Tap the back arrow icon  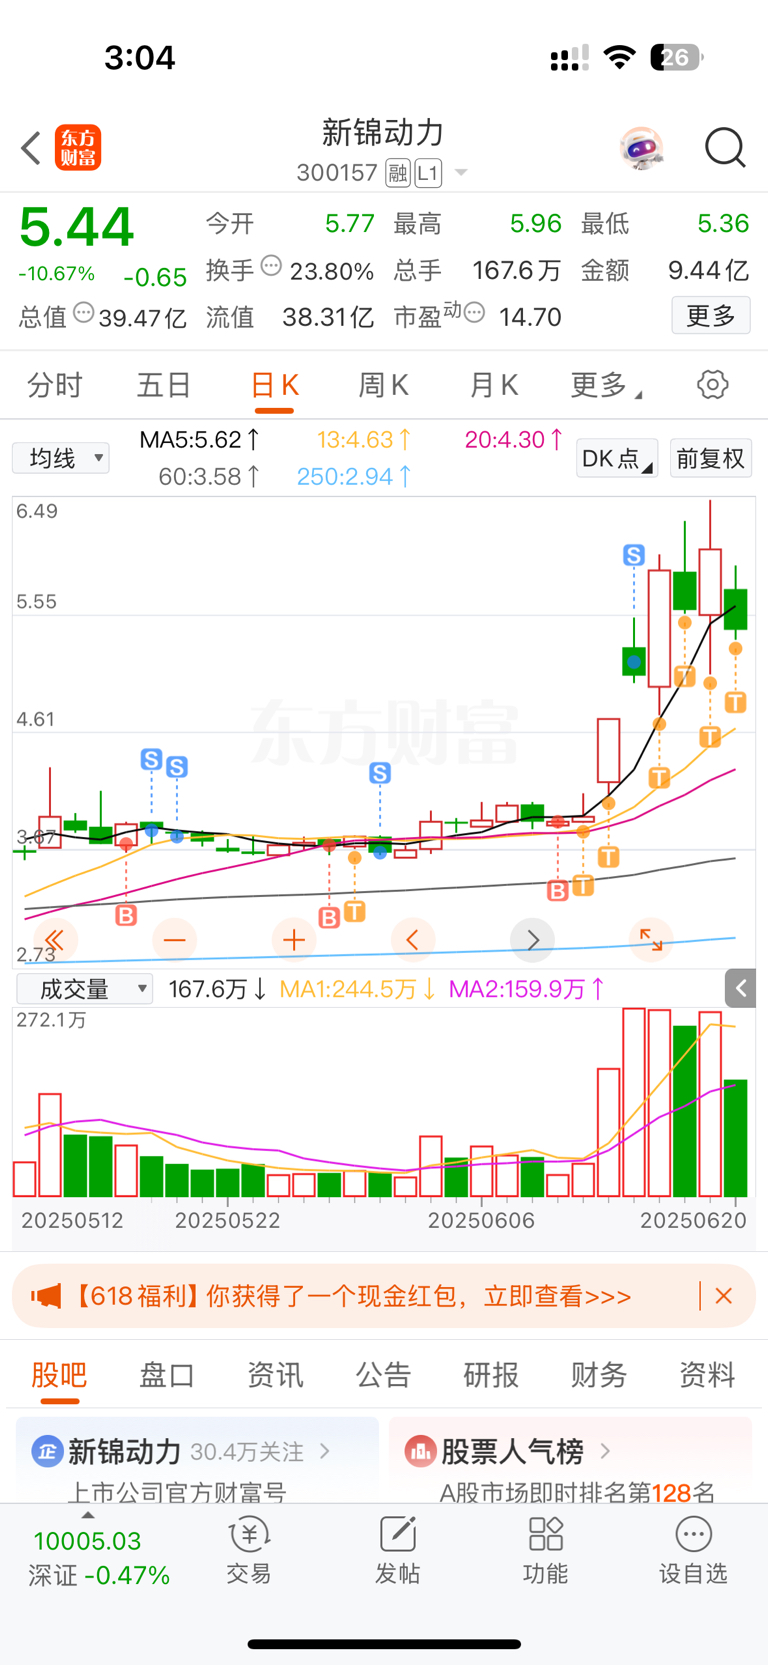tap(31, 148)
